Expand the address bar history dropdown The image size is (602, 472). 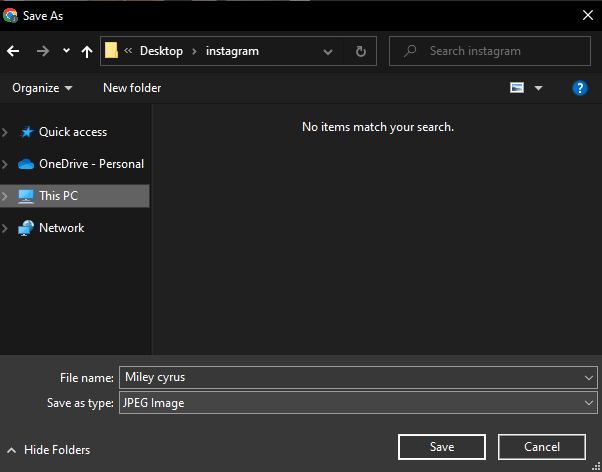click(328, 51)
